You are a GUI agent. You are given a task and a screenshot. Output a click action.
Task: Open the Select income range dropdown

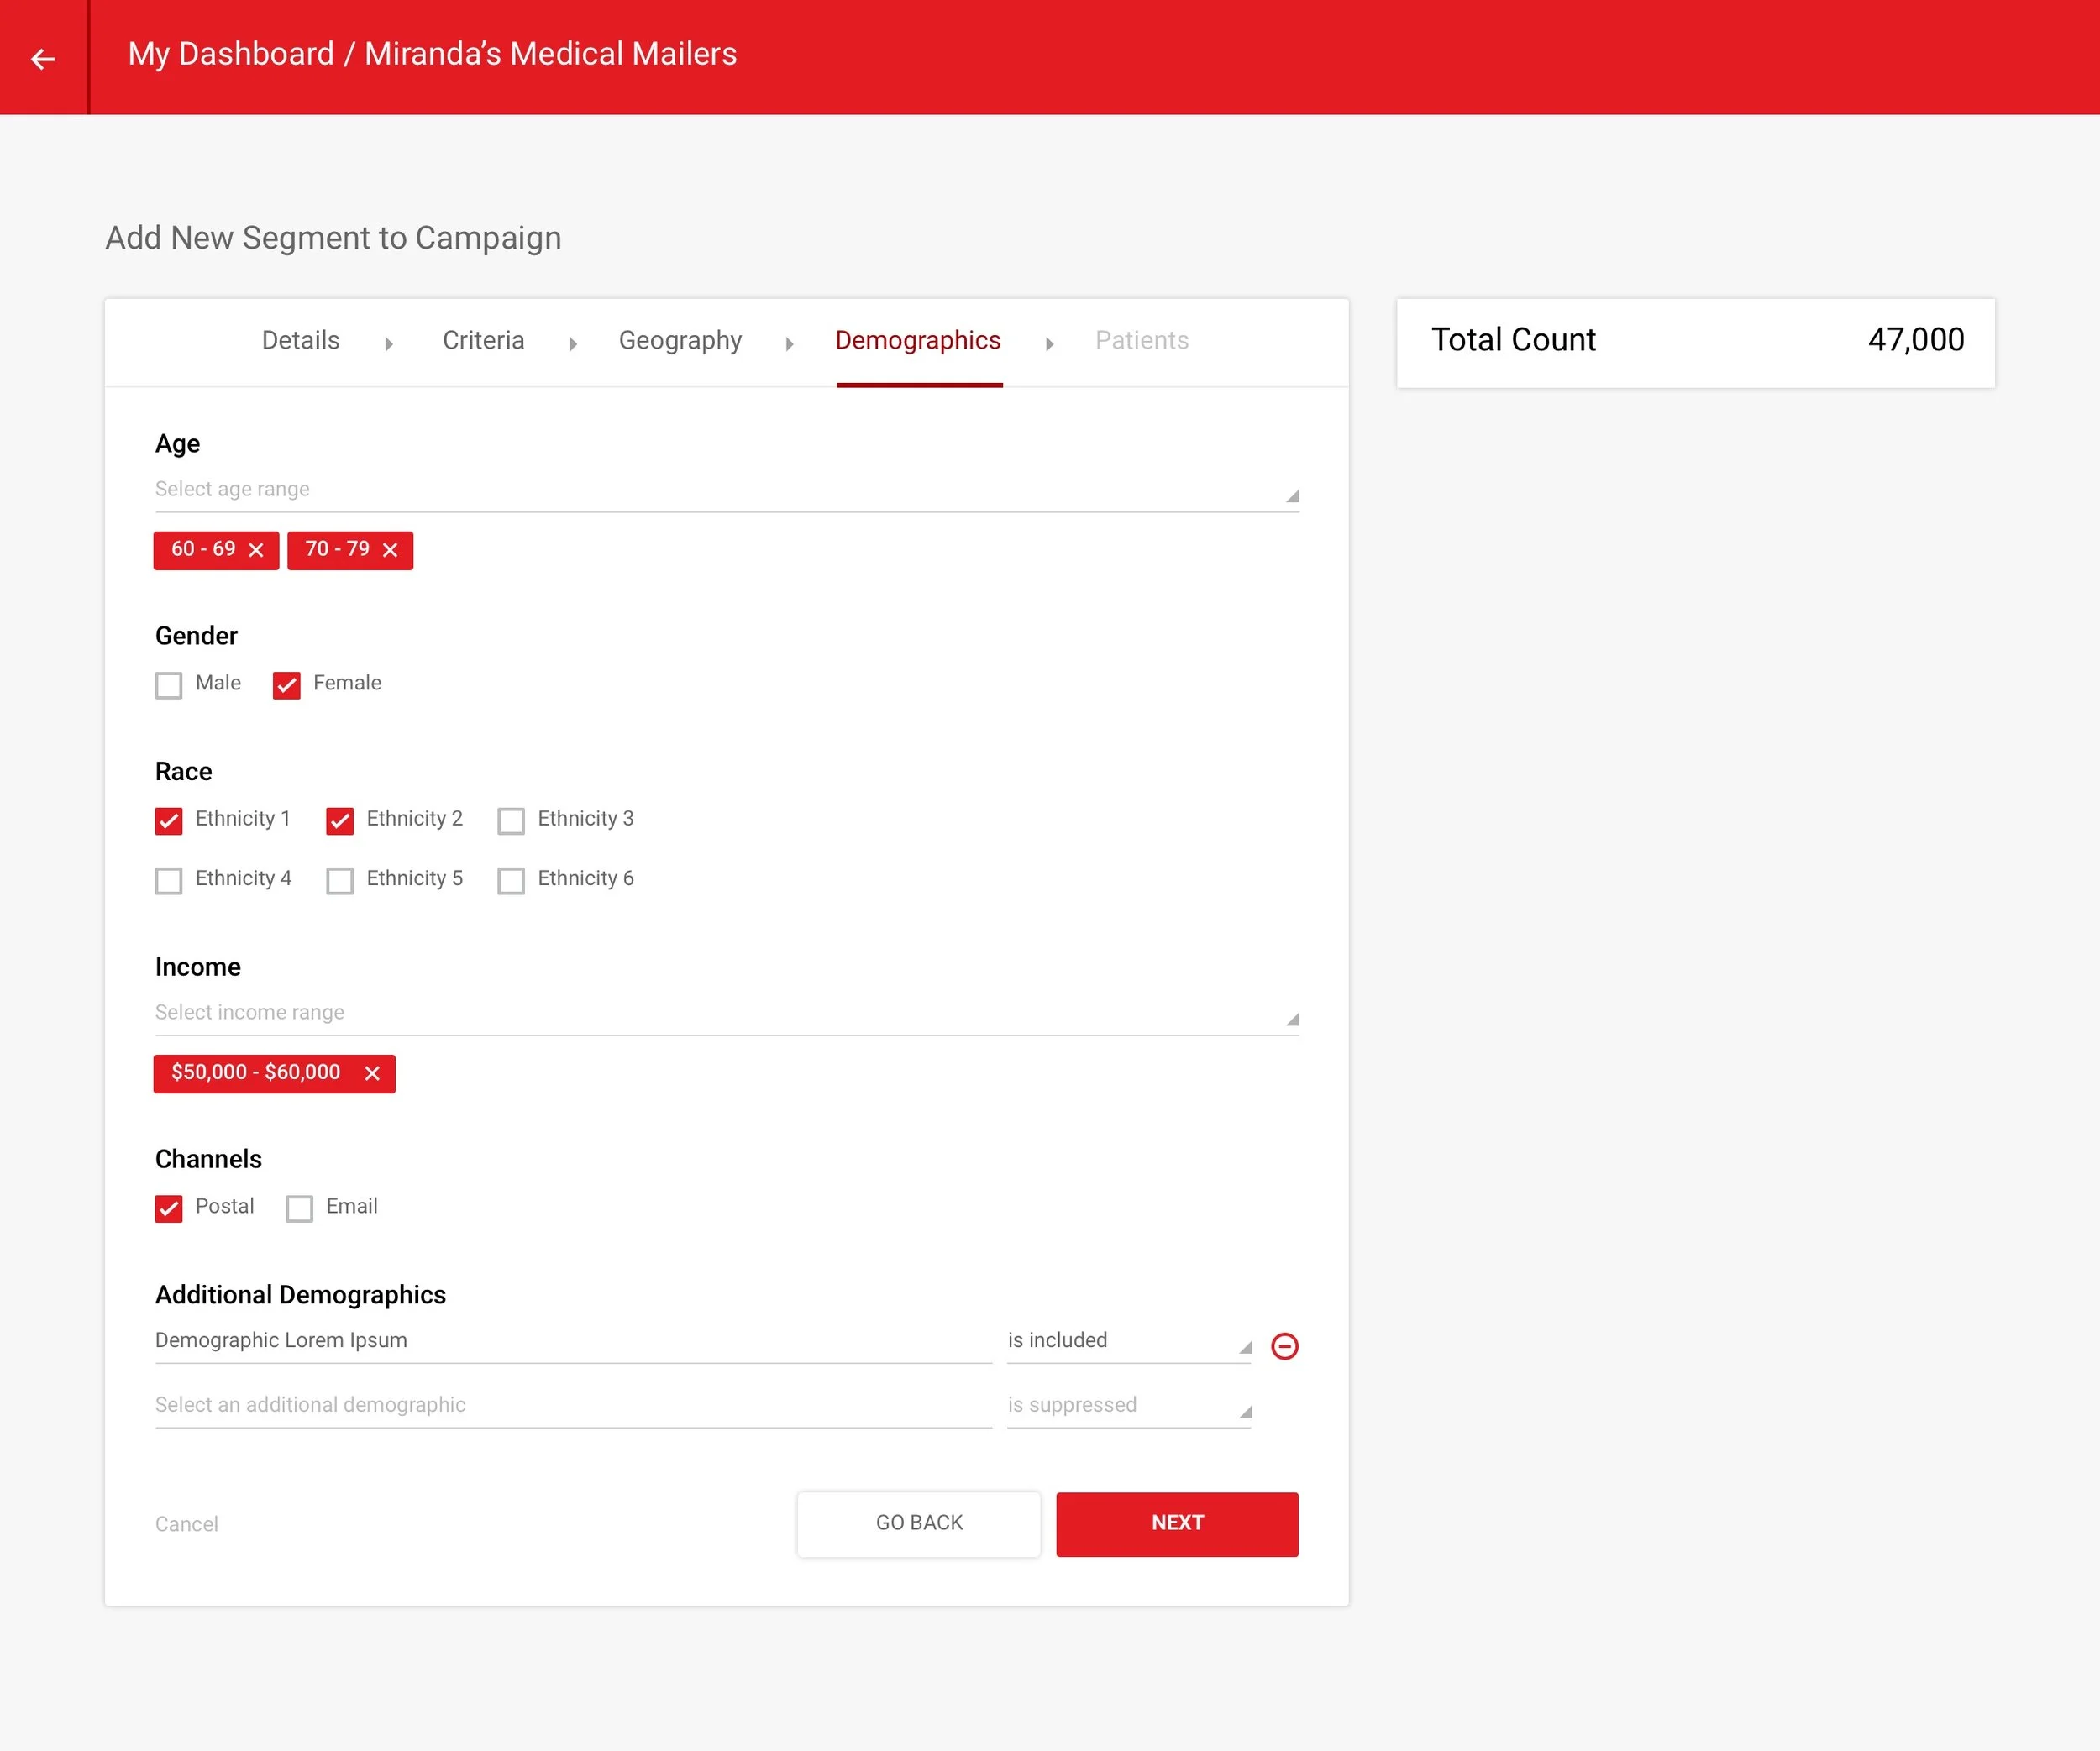(x=726, y=1013)
